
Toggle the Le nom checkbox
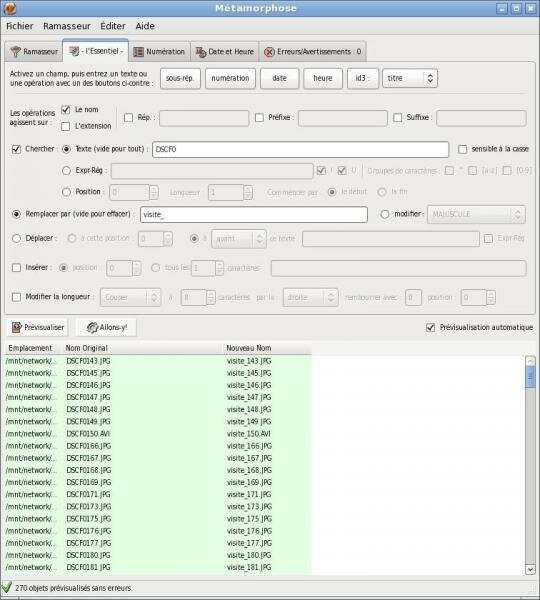click(x=66, y=110)
